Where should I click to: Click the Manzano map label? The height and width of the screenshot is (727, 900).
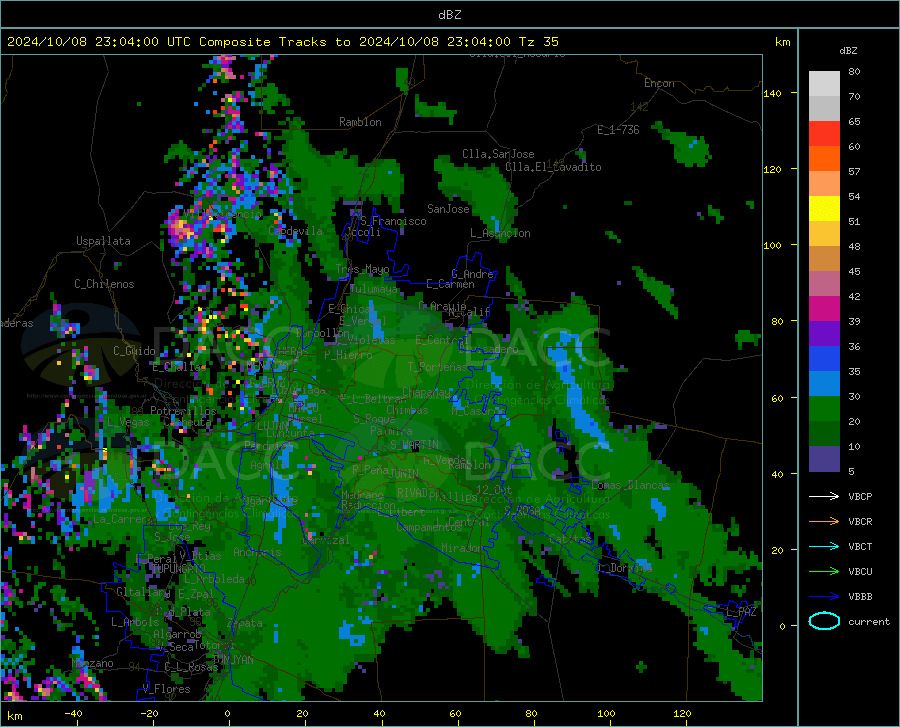coord(92,663)
